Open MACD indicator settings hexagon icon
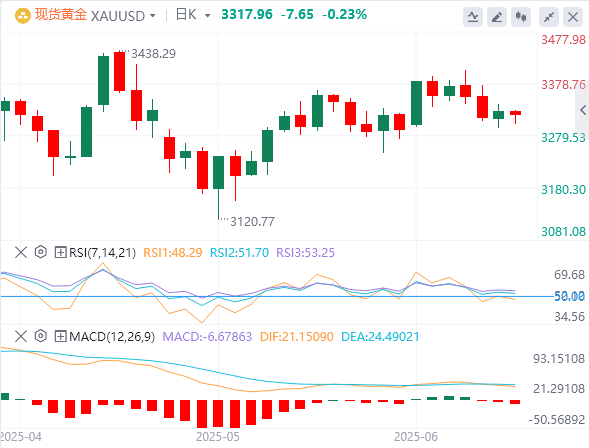Screen dimensions: 589x448 click(x=41, y=336)
